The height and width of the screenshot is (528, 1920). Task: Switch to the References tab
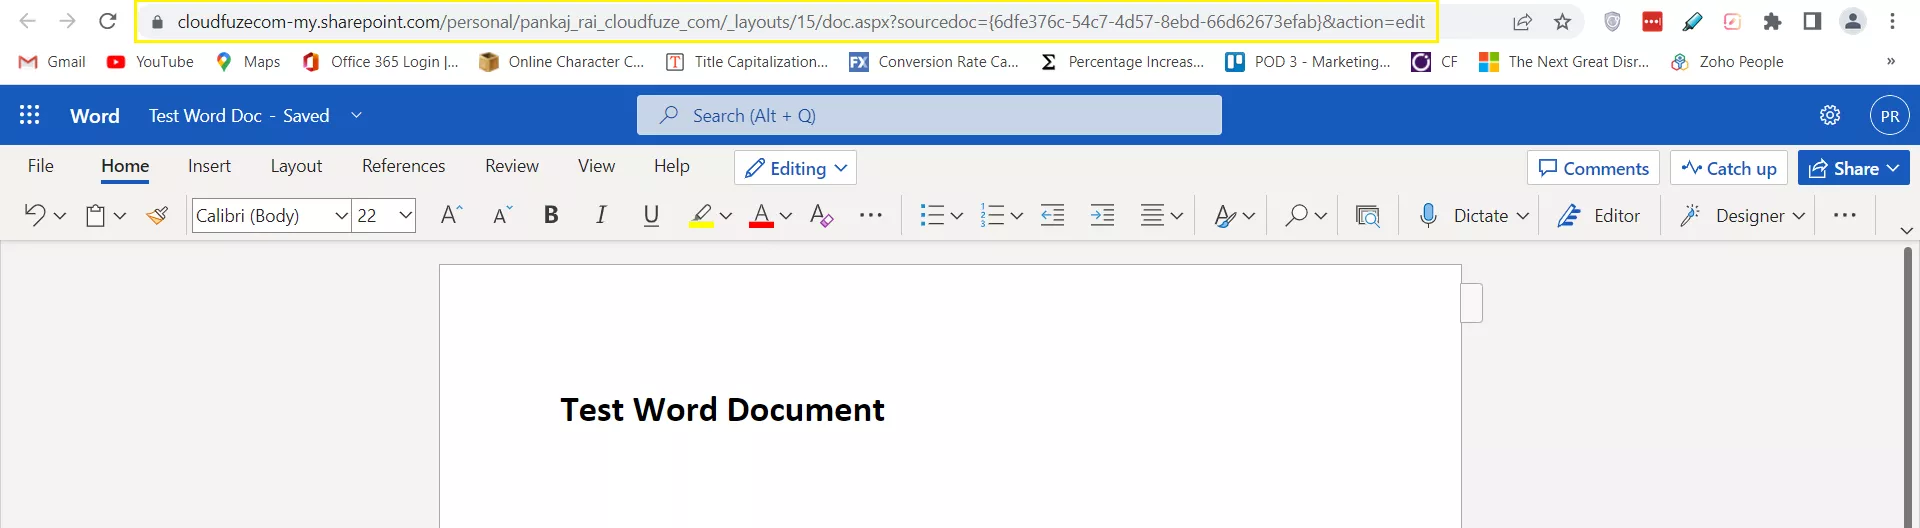[404, 166]
